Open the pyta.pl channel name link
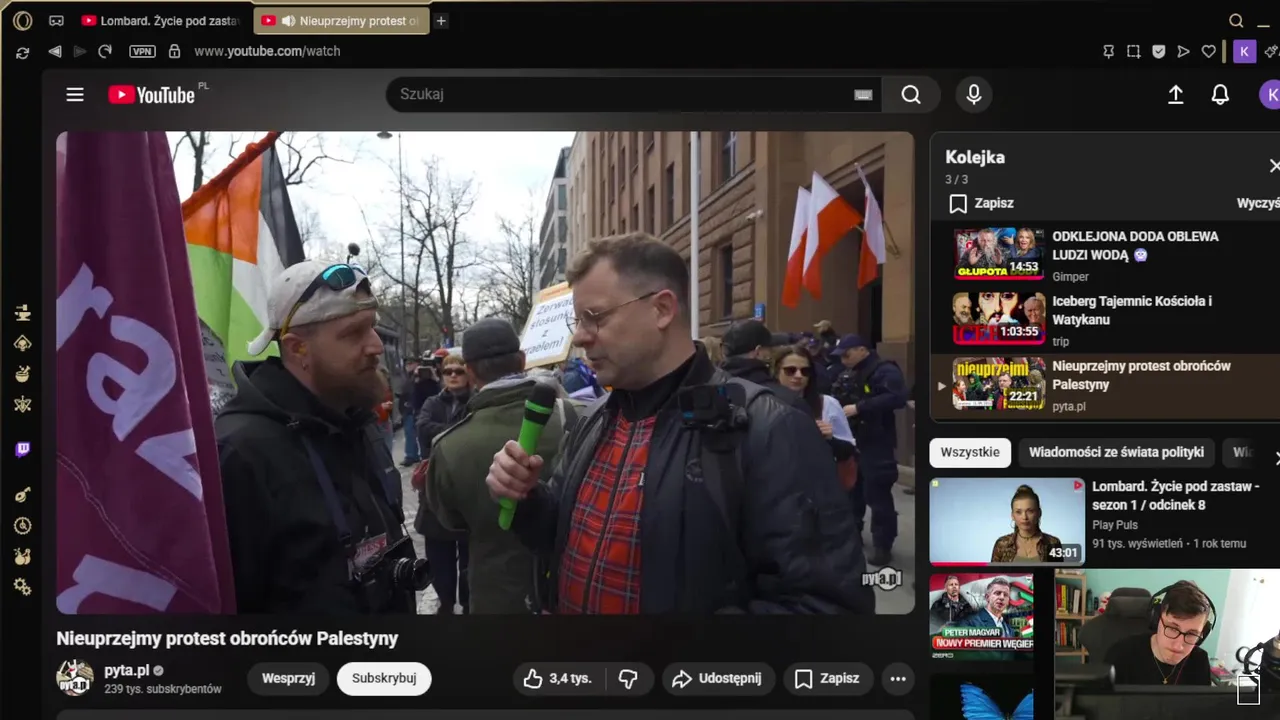1280x720 pixels. point(127,670)
